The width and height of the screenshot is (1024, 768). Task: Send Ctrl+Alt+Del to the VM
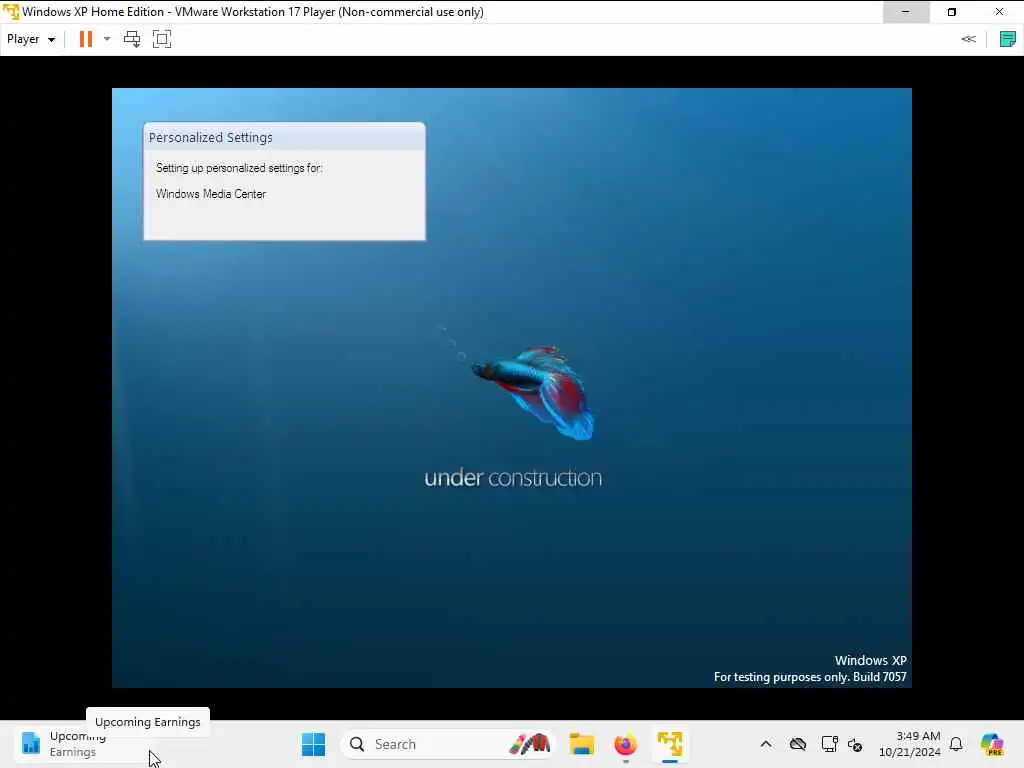132,39
